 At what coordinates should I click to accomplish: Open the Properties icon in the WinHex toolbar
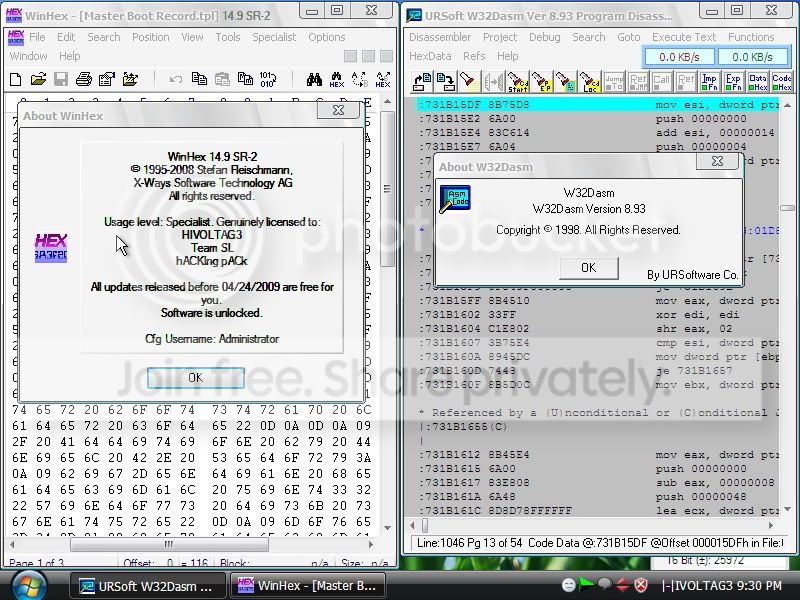coord(107,79)
